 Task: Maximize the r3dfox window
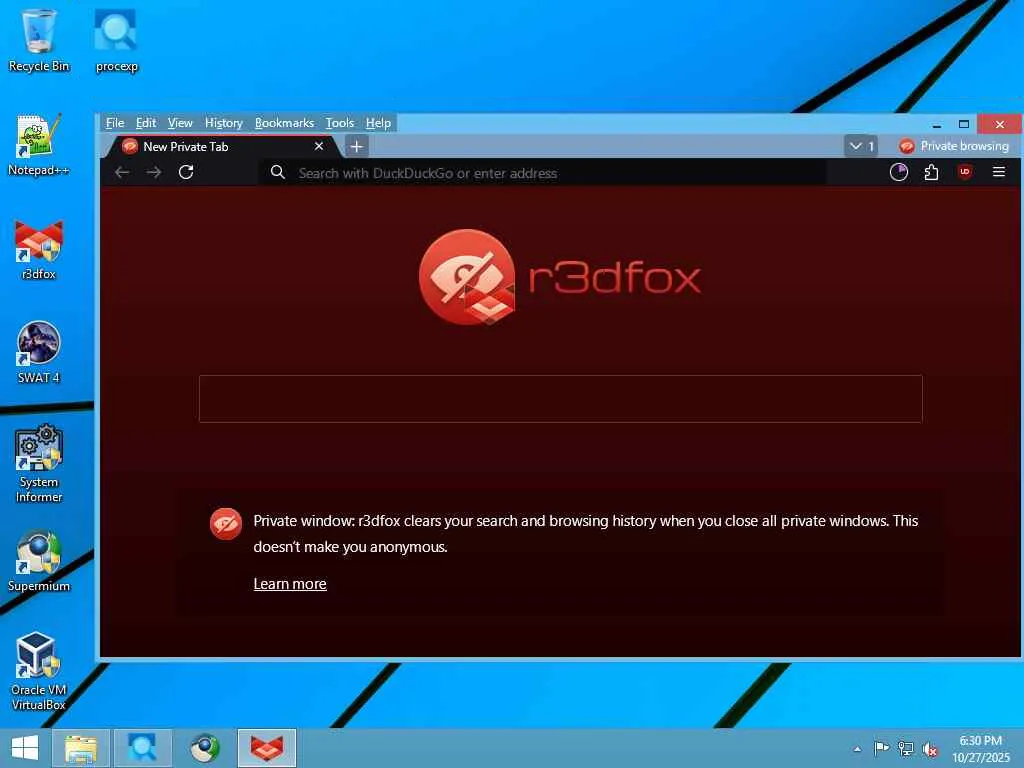pyautogui.click(x=963, y=124)
